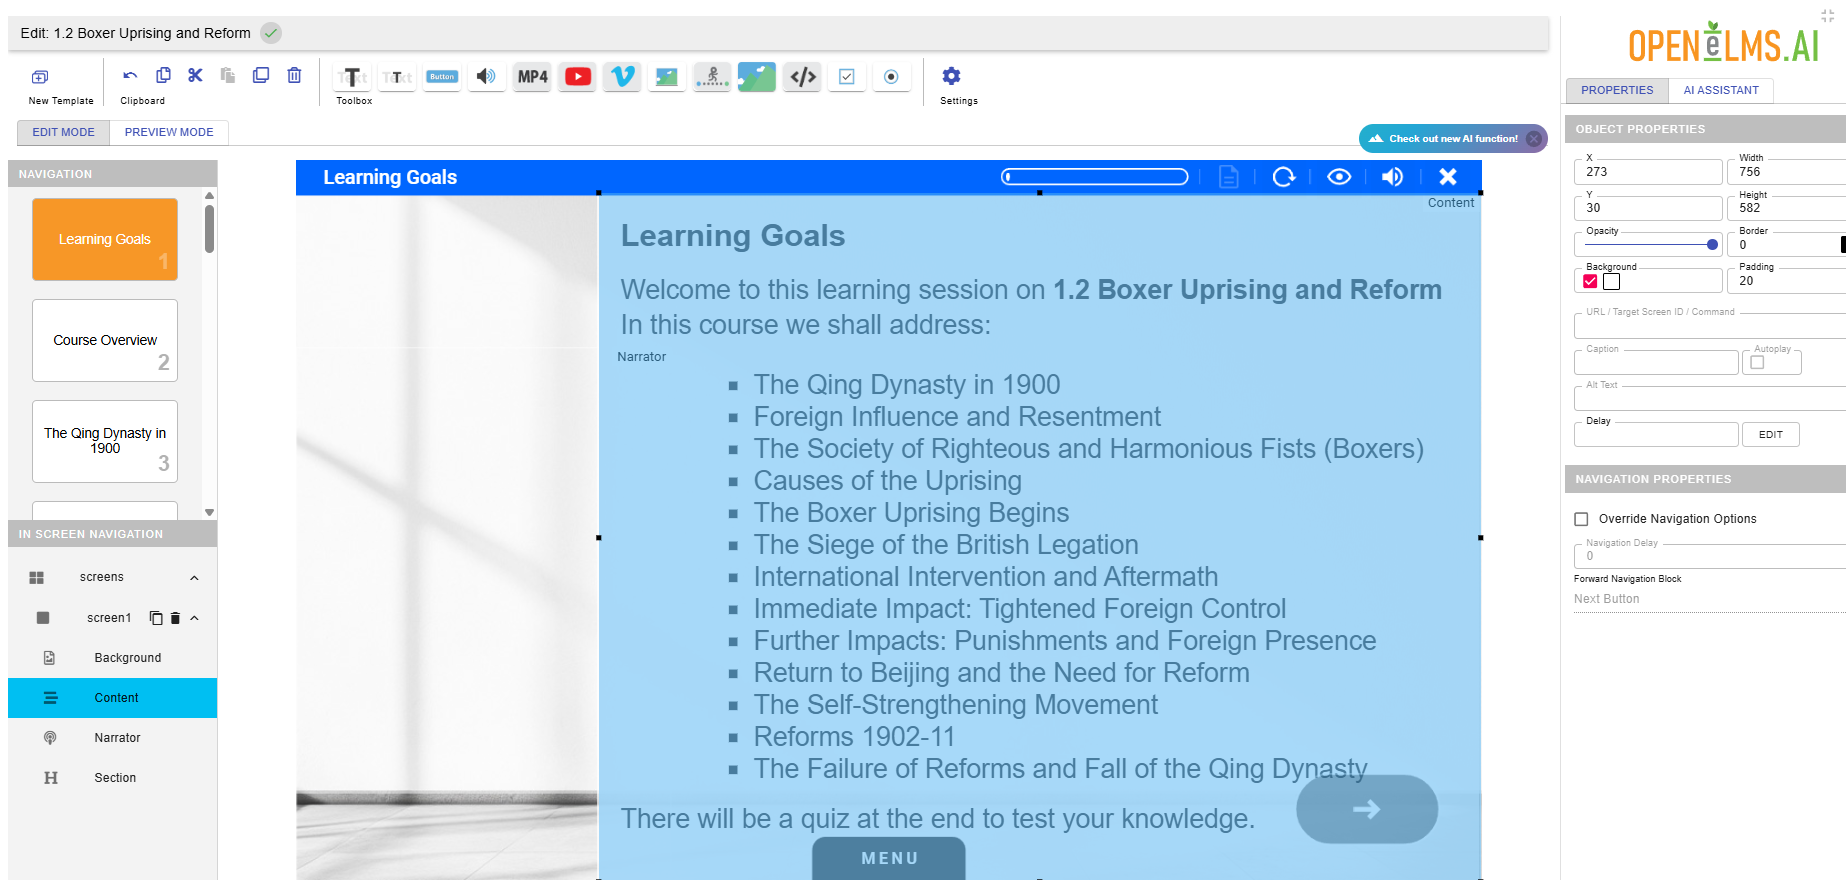1846x885 pixels.
Task: Select the Section item in screen navigation
Action: click(112, 778)
